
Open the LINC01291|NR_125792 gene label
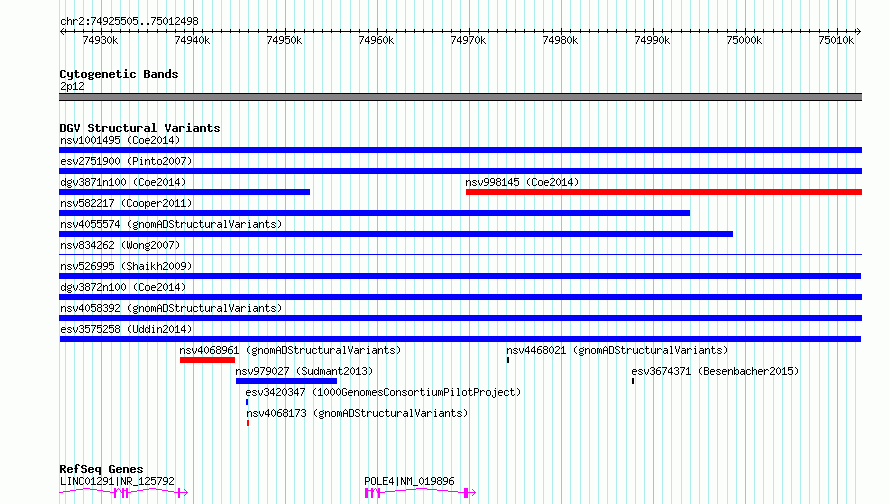[x=117, y=481]
